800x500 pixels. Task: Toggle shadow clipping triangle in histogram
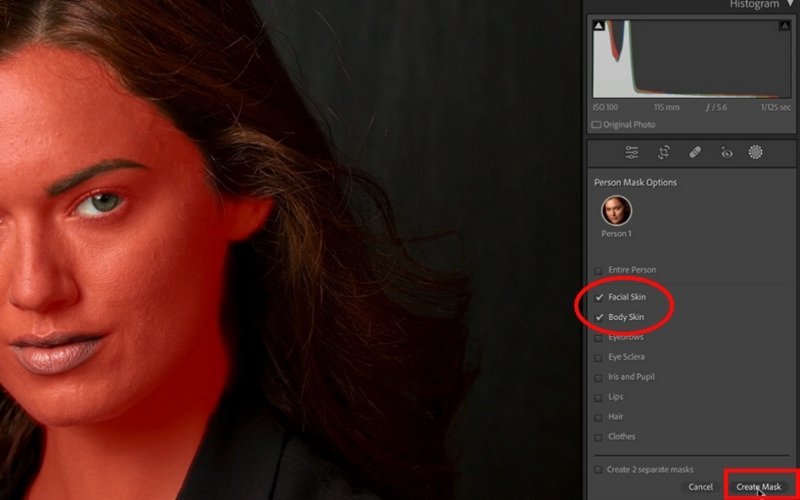[x=599, y=26]
